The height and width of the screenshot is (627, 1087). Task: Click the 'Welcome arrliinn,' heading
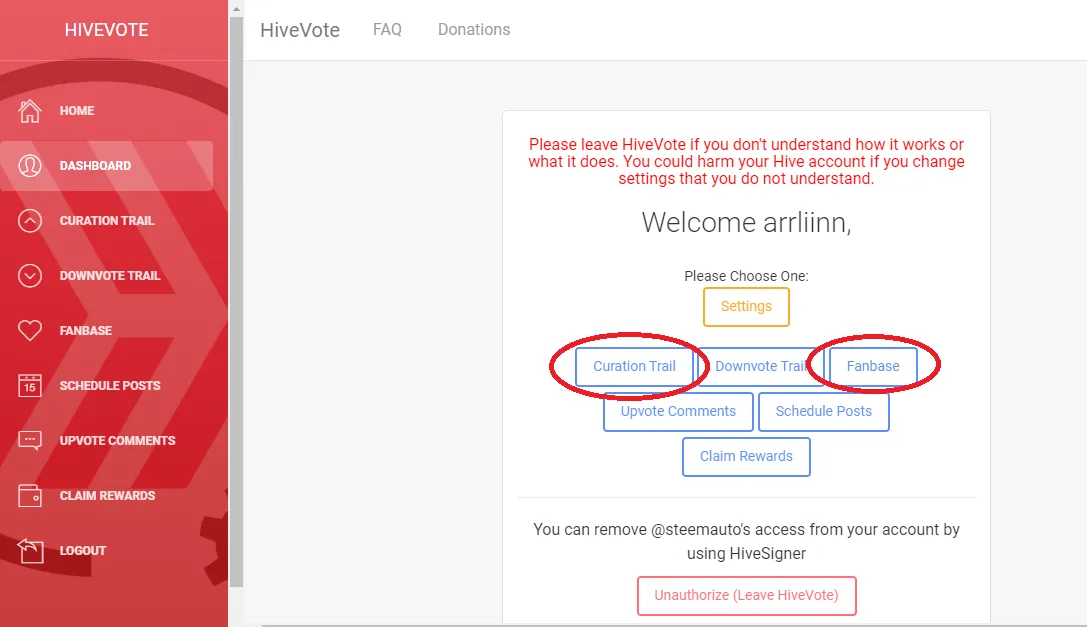tap(746, 223)
